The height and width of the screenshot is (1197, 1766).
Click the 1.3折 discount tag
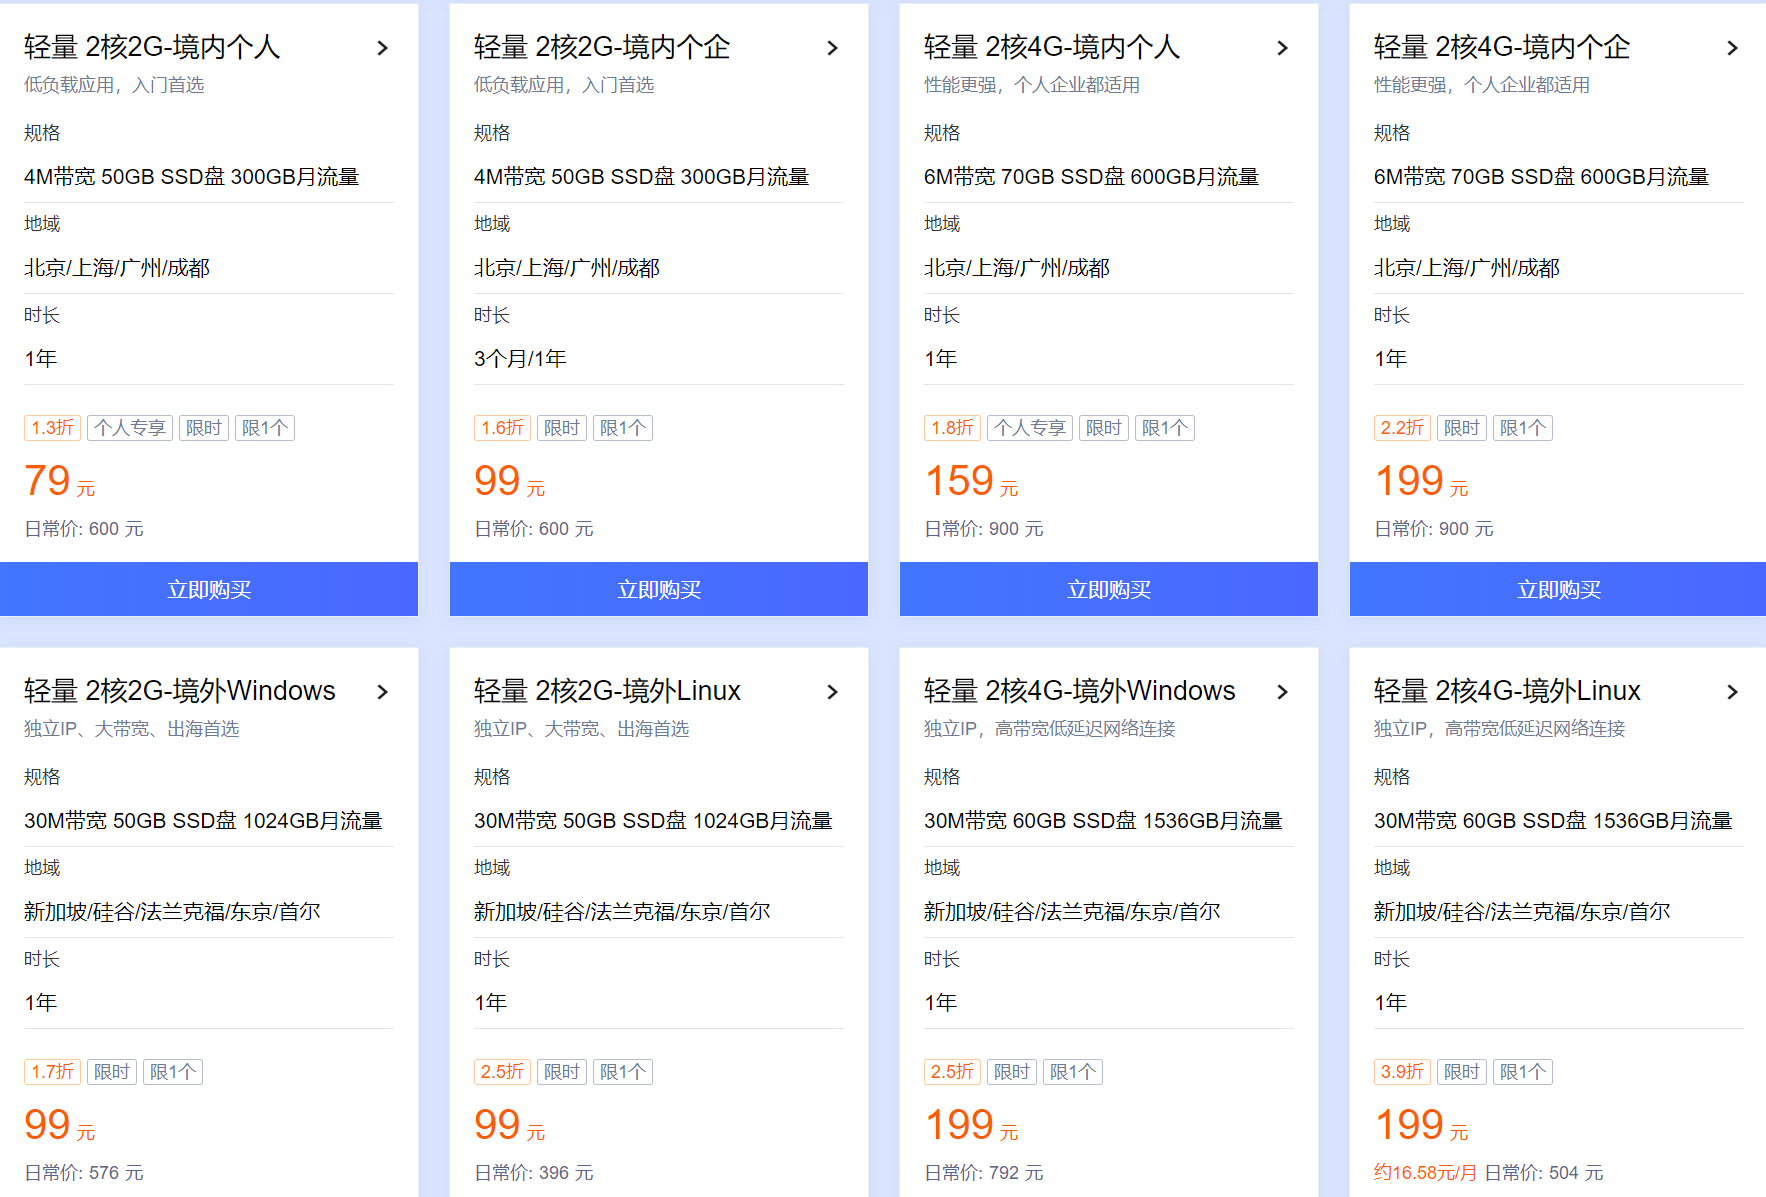click(52, 428)
